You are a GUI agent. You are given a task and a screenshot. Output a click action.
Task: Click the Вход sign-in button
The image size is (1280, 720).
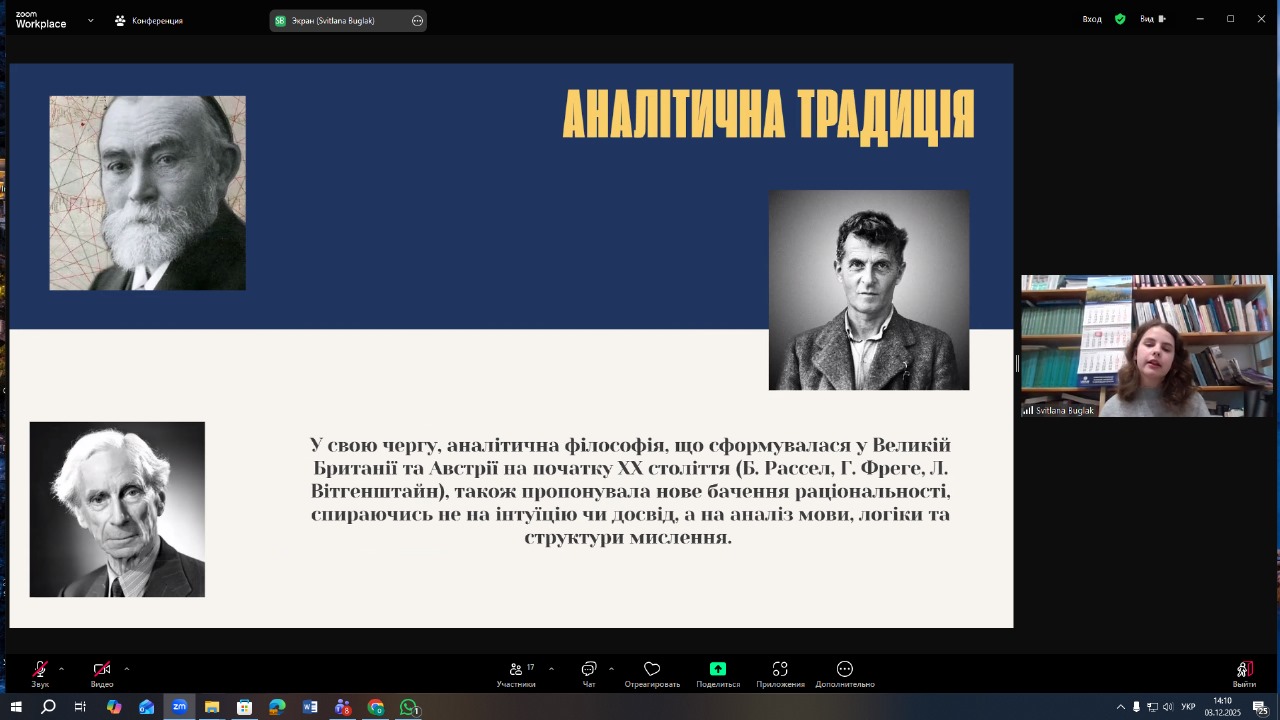[1092, 19]
